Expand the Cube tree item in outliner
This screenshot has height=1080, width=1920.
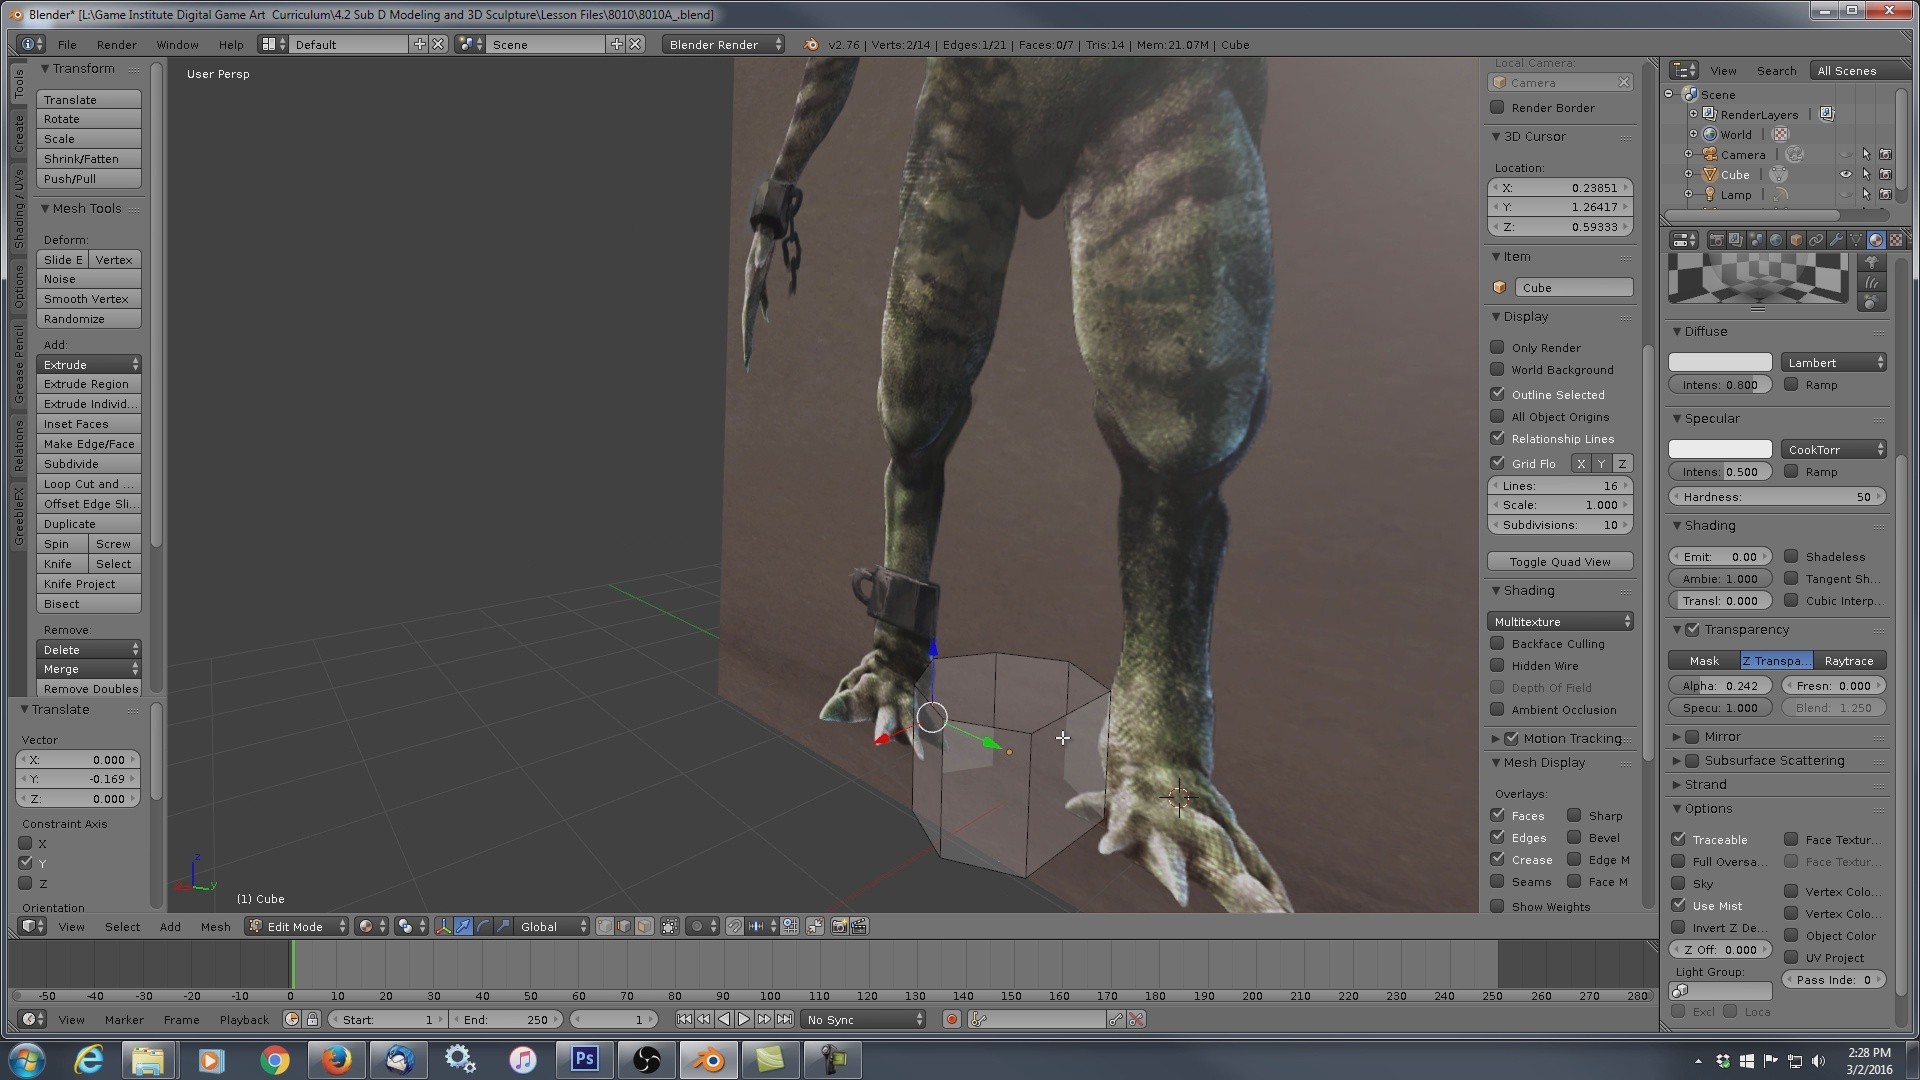click(x=1688, y=174)
